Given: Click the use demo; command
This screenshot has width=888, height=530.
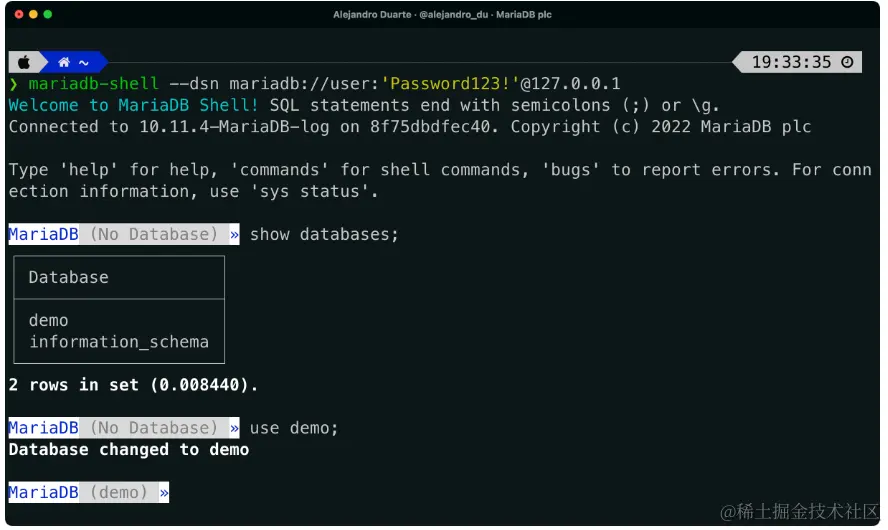Looking at the screenshot, I should [294, 428].
